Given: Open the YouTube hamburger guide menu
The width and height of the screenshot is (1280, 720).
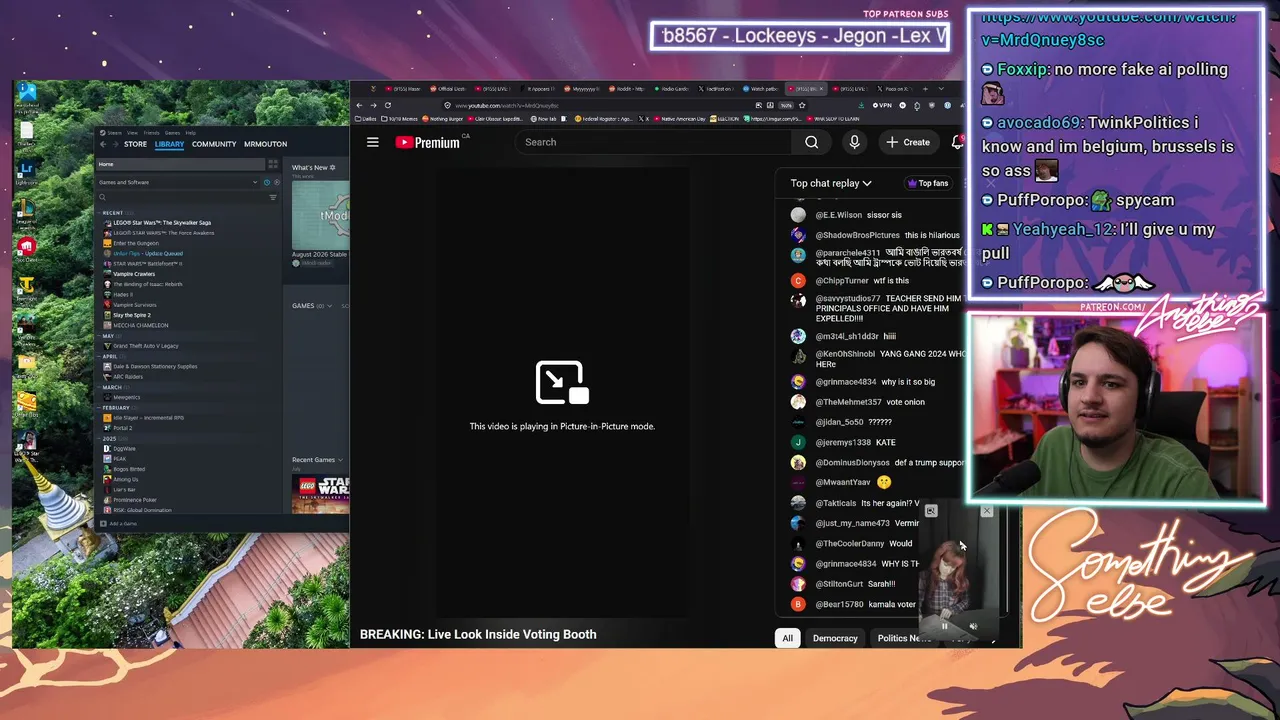Looking at the screenshot, I should (372, 142).
